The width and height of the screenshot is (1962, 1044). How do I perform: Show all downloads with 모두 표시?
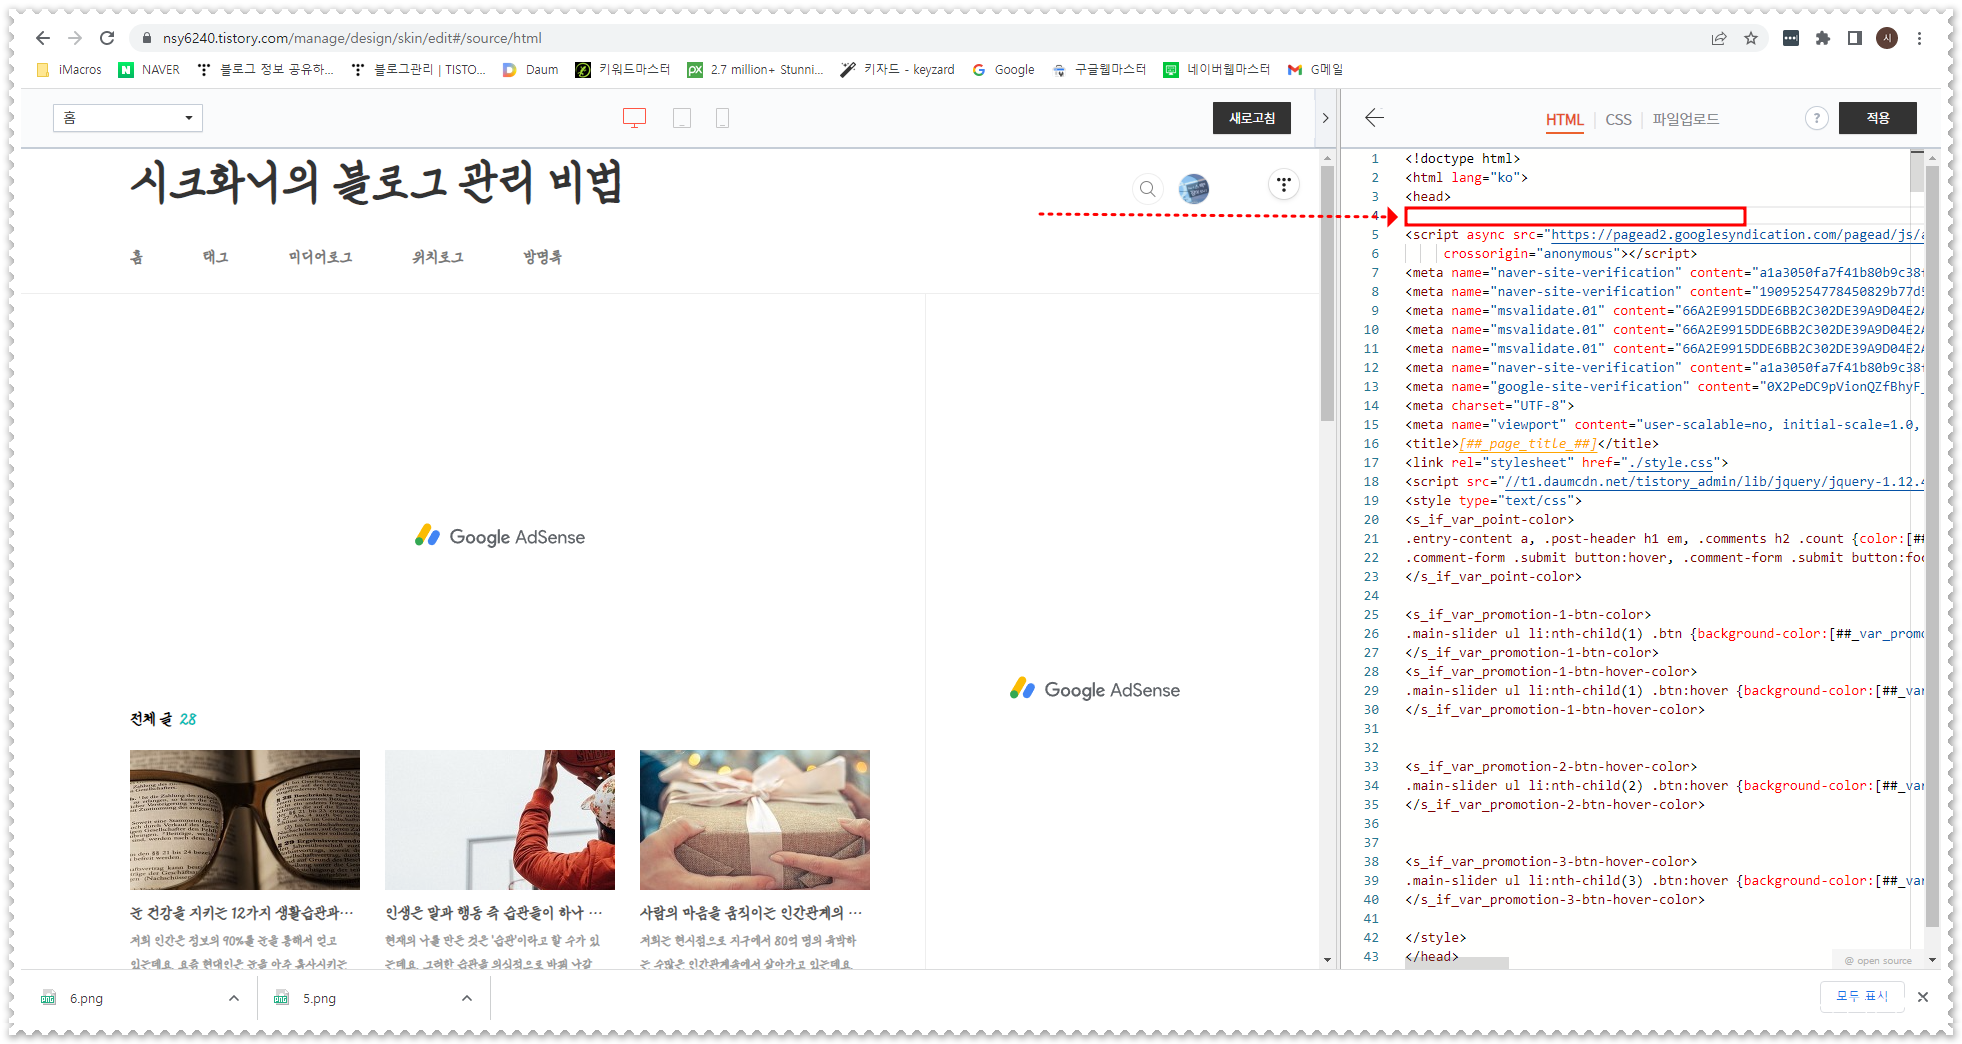pyautogui.click(x=1861, y=996)
